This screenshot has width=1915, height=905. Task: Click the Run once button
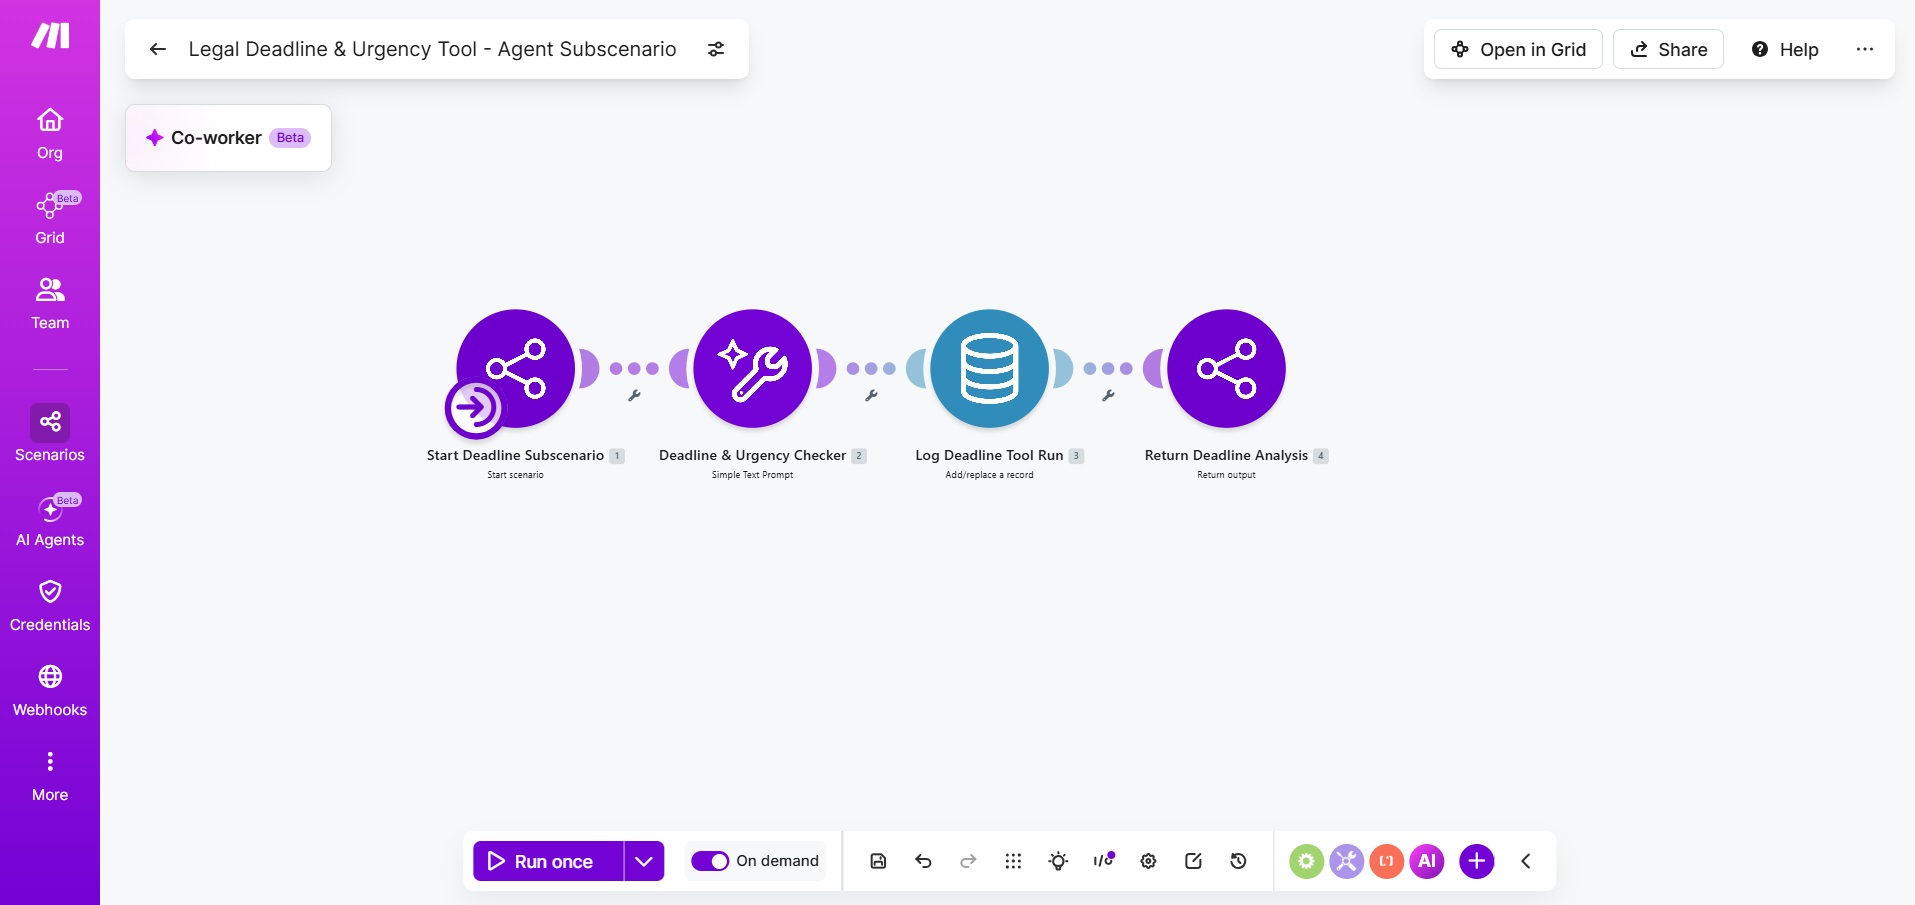pyautogui.click(x=548, y=861)
